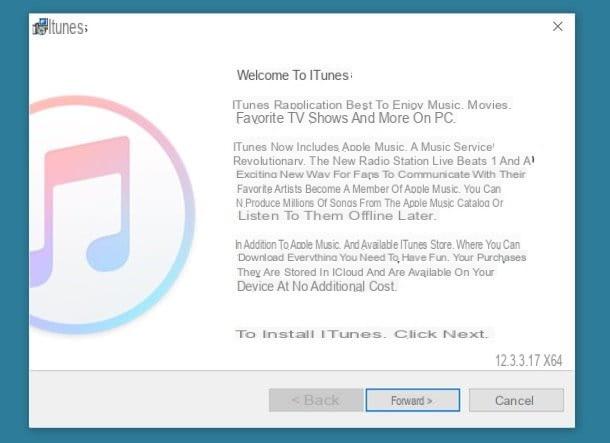Click the 'iTunes Now Includes Apple Music' line
The height and width of the screenshot is (443, 610).
[x=363, y=147]
